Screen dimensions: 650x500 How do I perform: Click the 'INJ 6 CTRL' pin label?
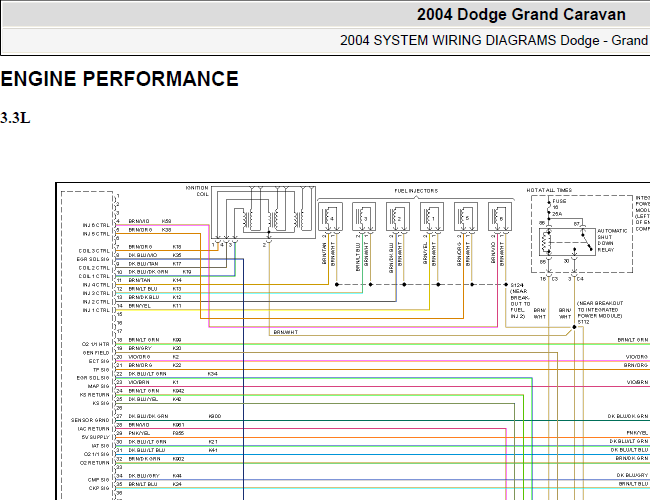pyautogui.click(x=96, y=226)
